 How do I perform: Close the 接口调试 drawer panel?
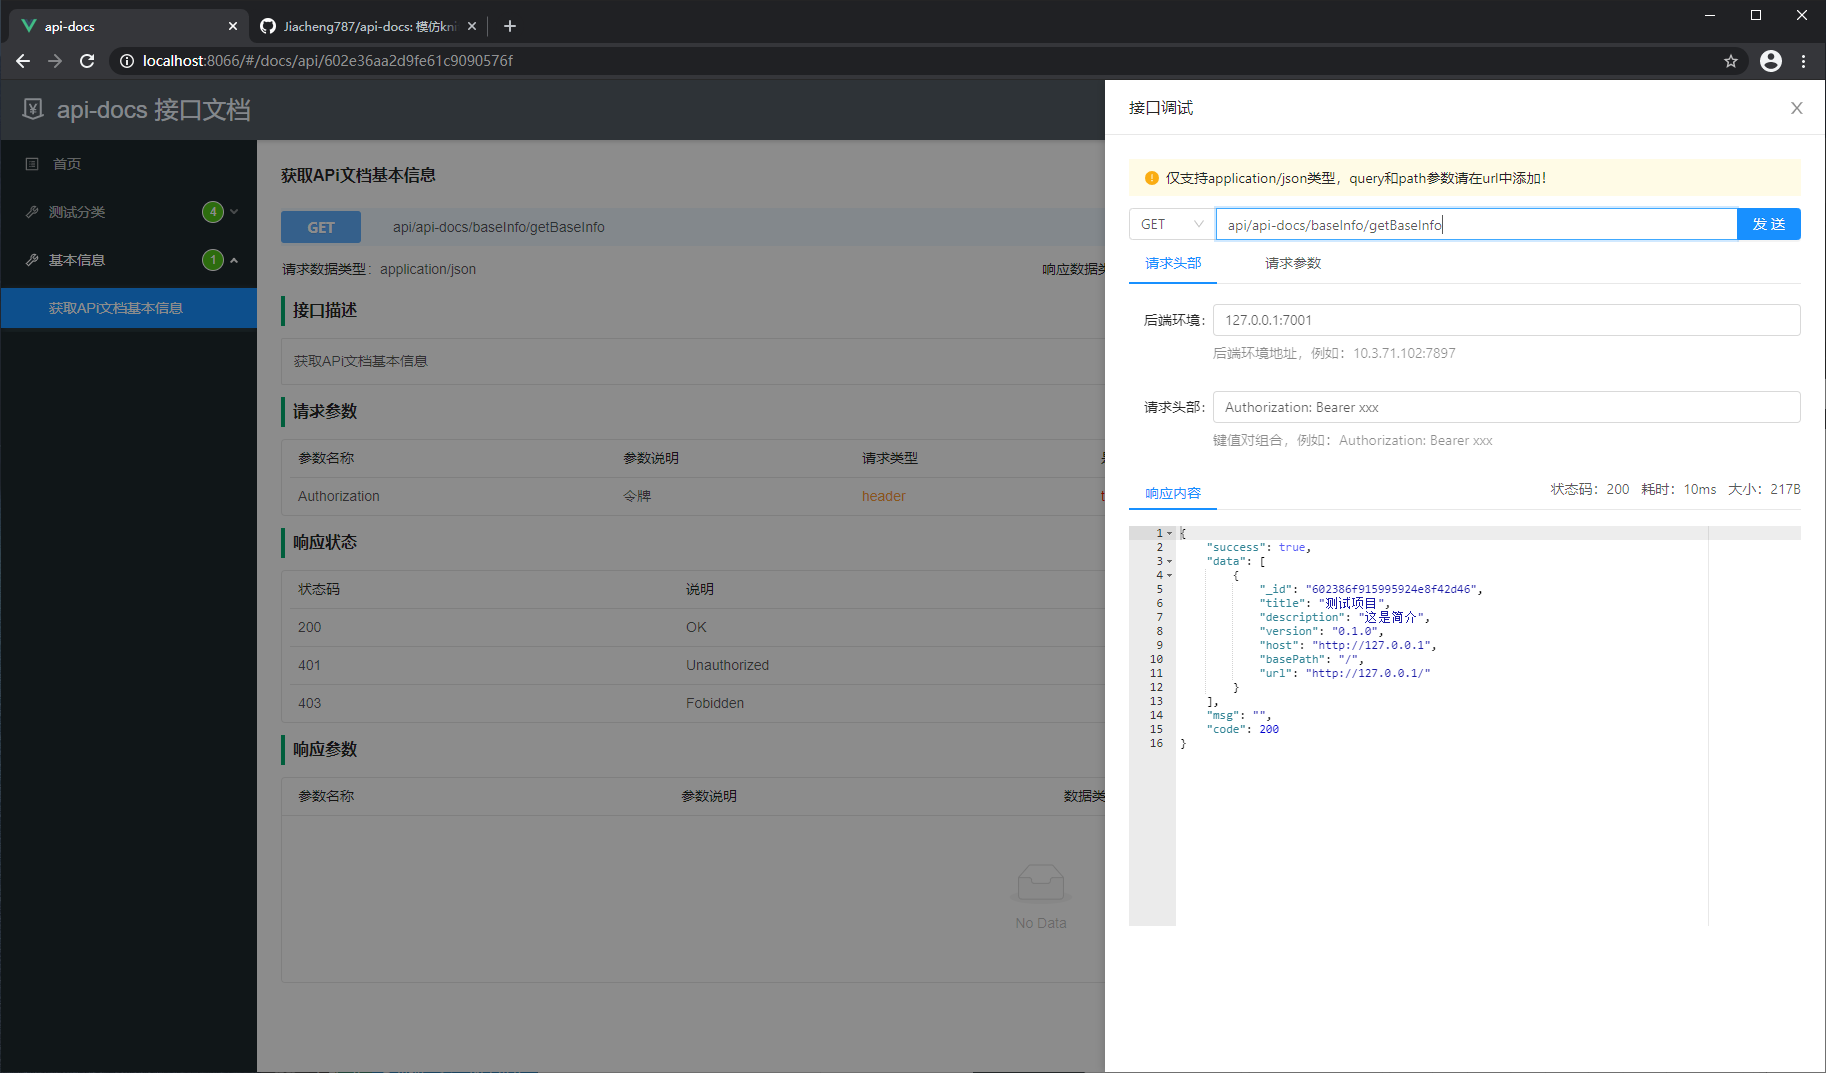click(1797, 108)
